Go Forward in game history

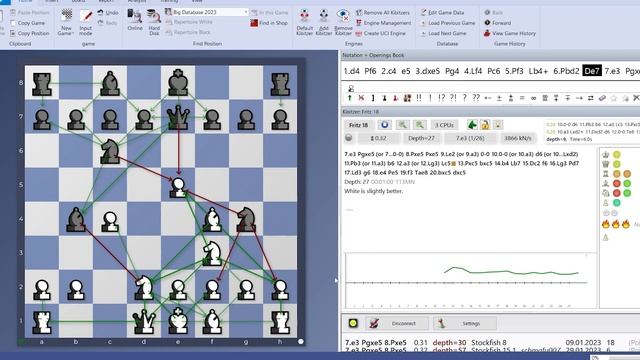[497, 23]
